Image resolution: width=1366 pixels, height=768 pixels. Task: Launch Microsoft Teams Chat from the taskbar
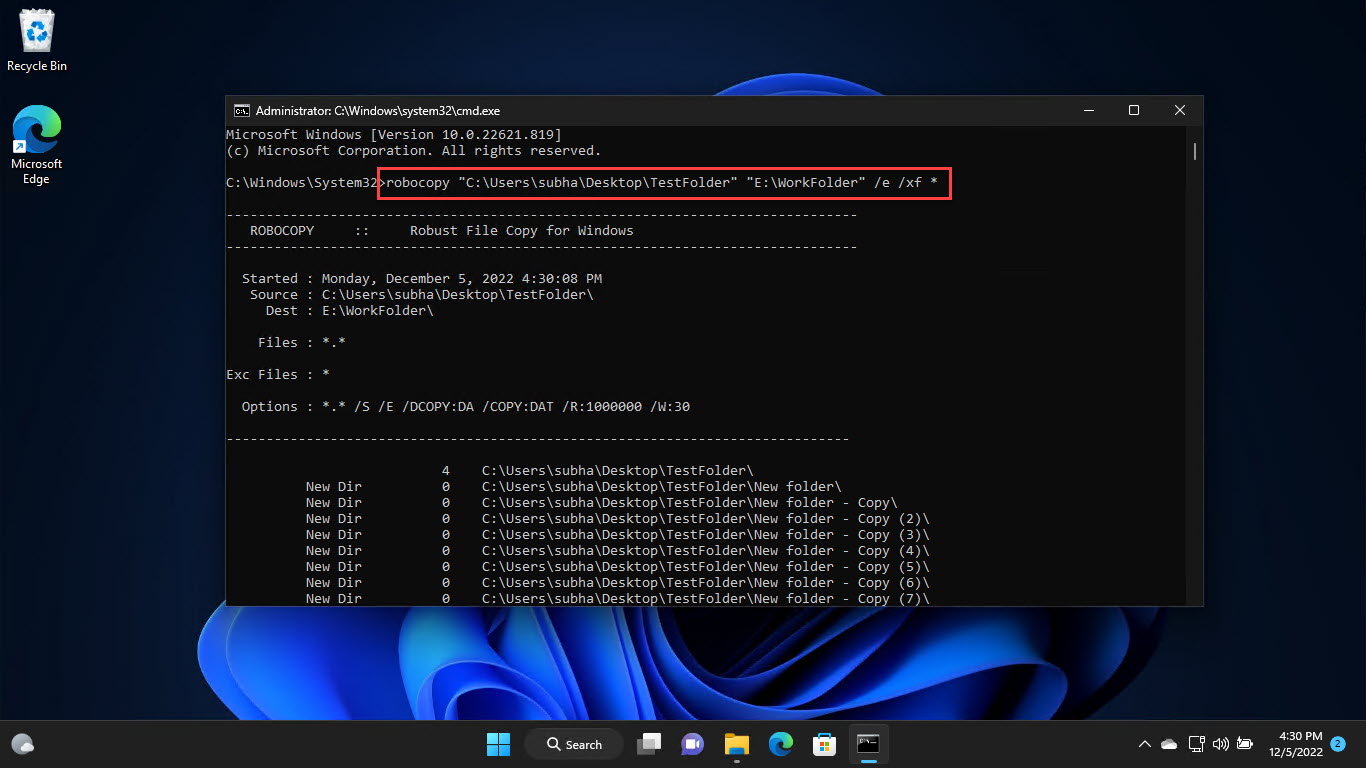[693, 744]
